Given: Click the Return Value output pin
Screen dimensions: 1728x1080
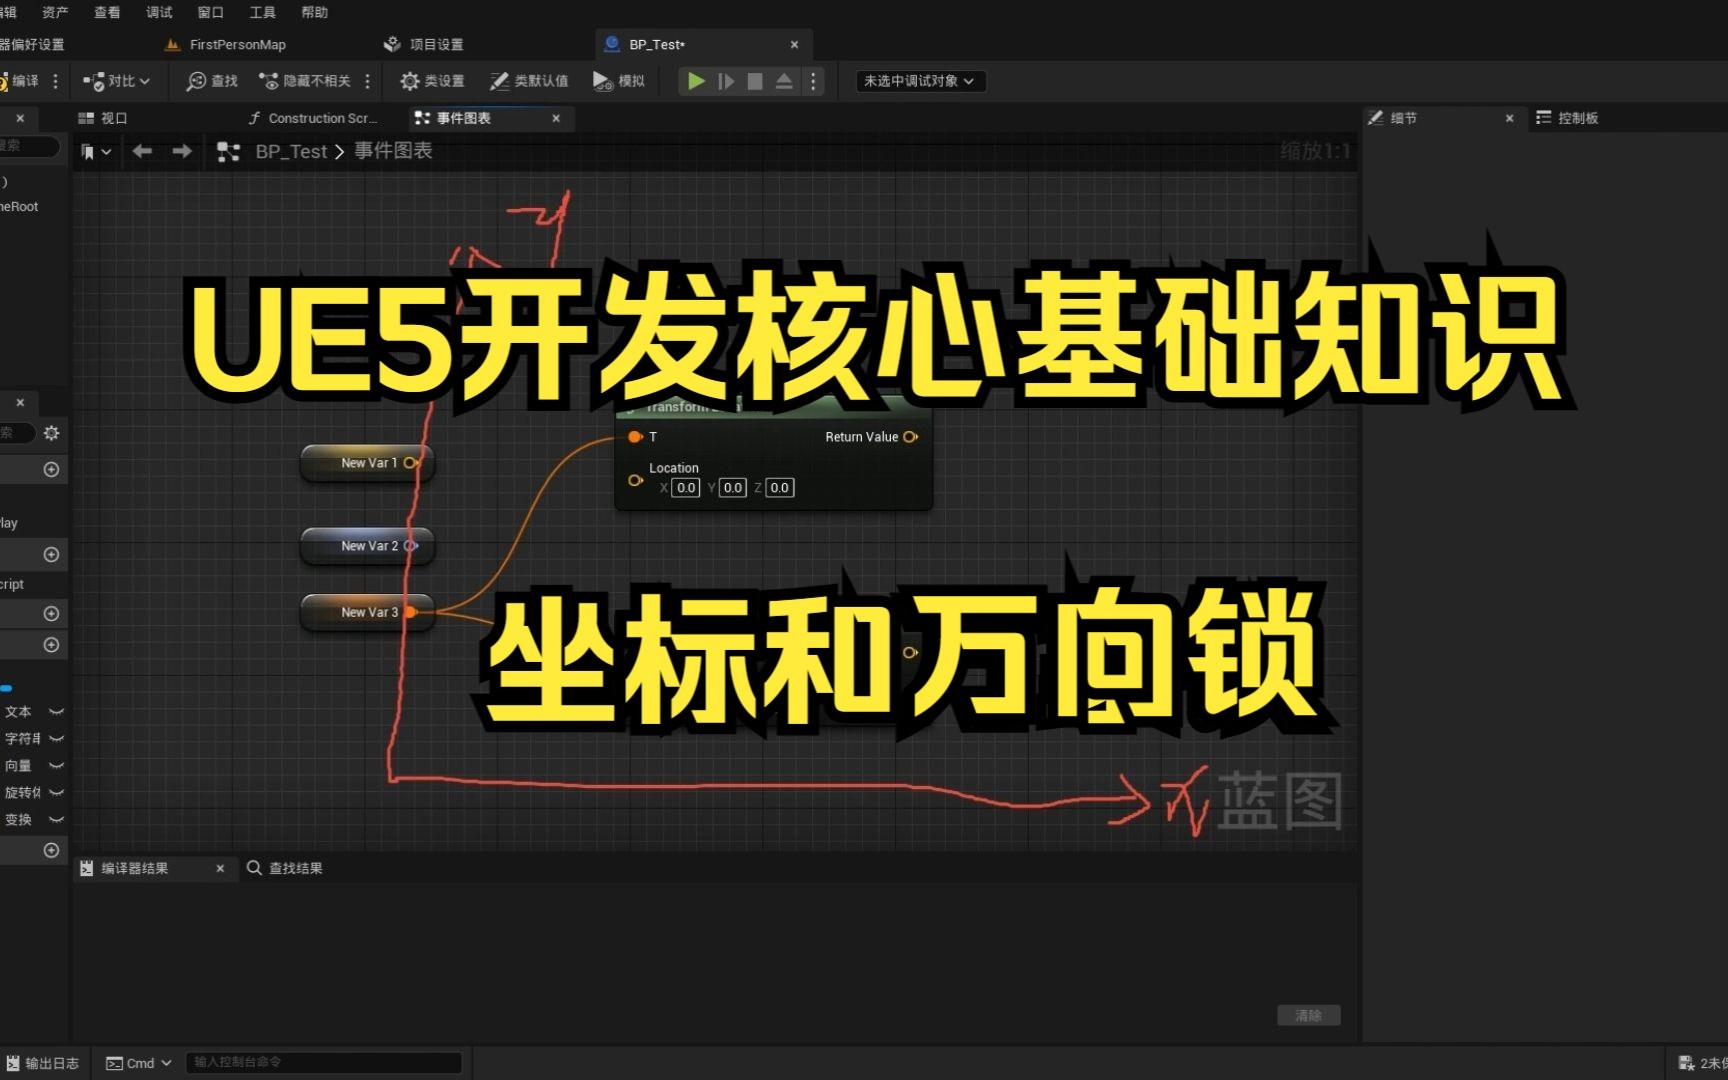Looking at the screenshot, I should (910, 437).
